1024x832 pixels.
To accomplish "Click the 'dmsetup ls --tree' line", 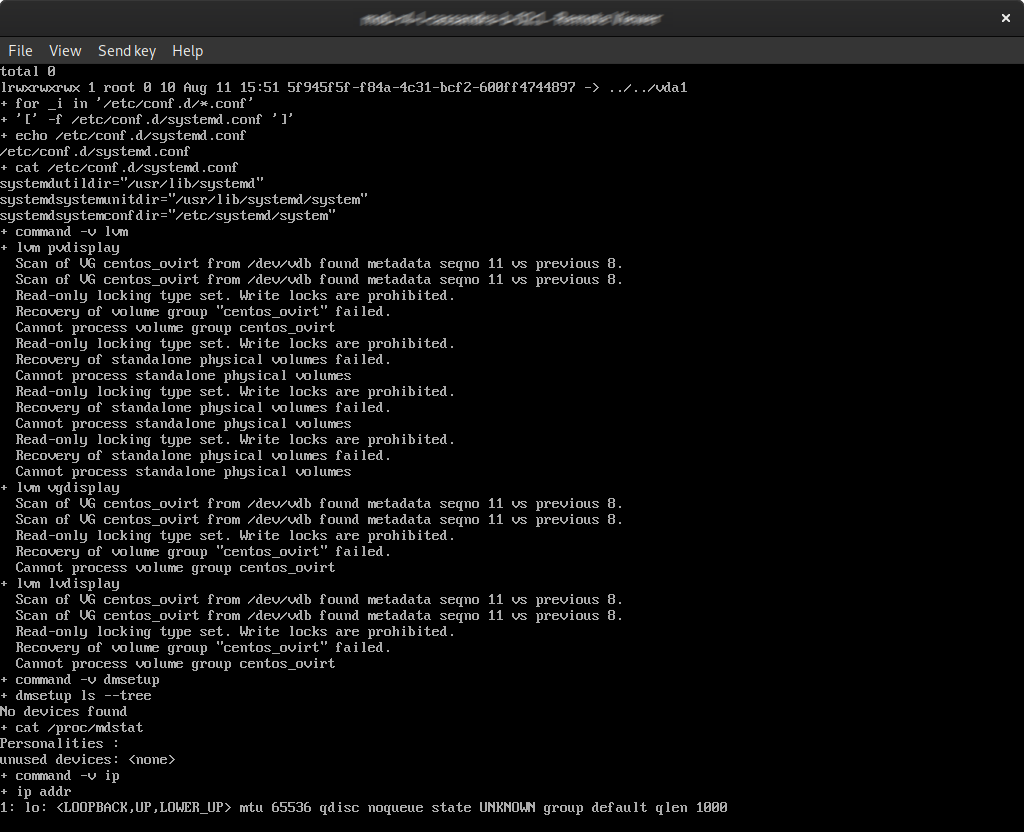I will click(76, 696).
